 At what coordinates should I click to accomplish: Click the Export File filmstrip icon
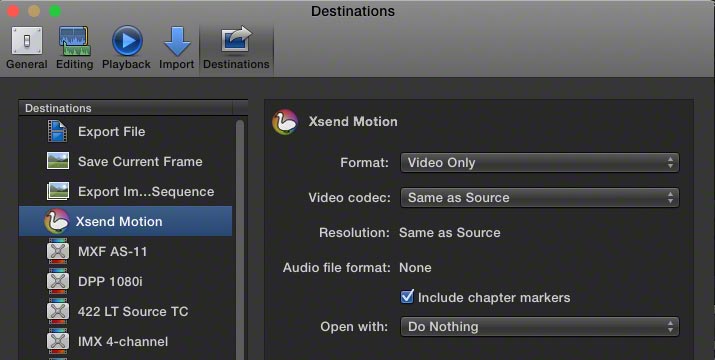coord(58,131)
